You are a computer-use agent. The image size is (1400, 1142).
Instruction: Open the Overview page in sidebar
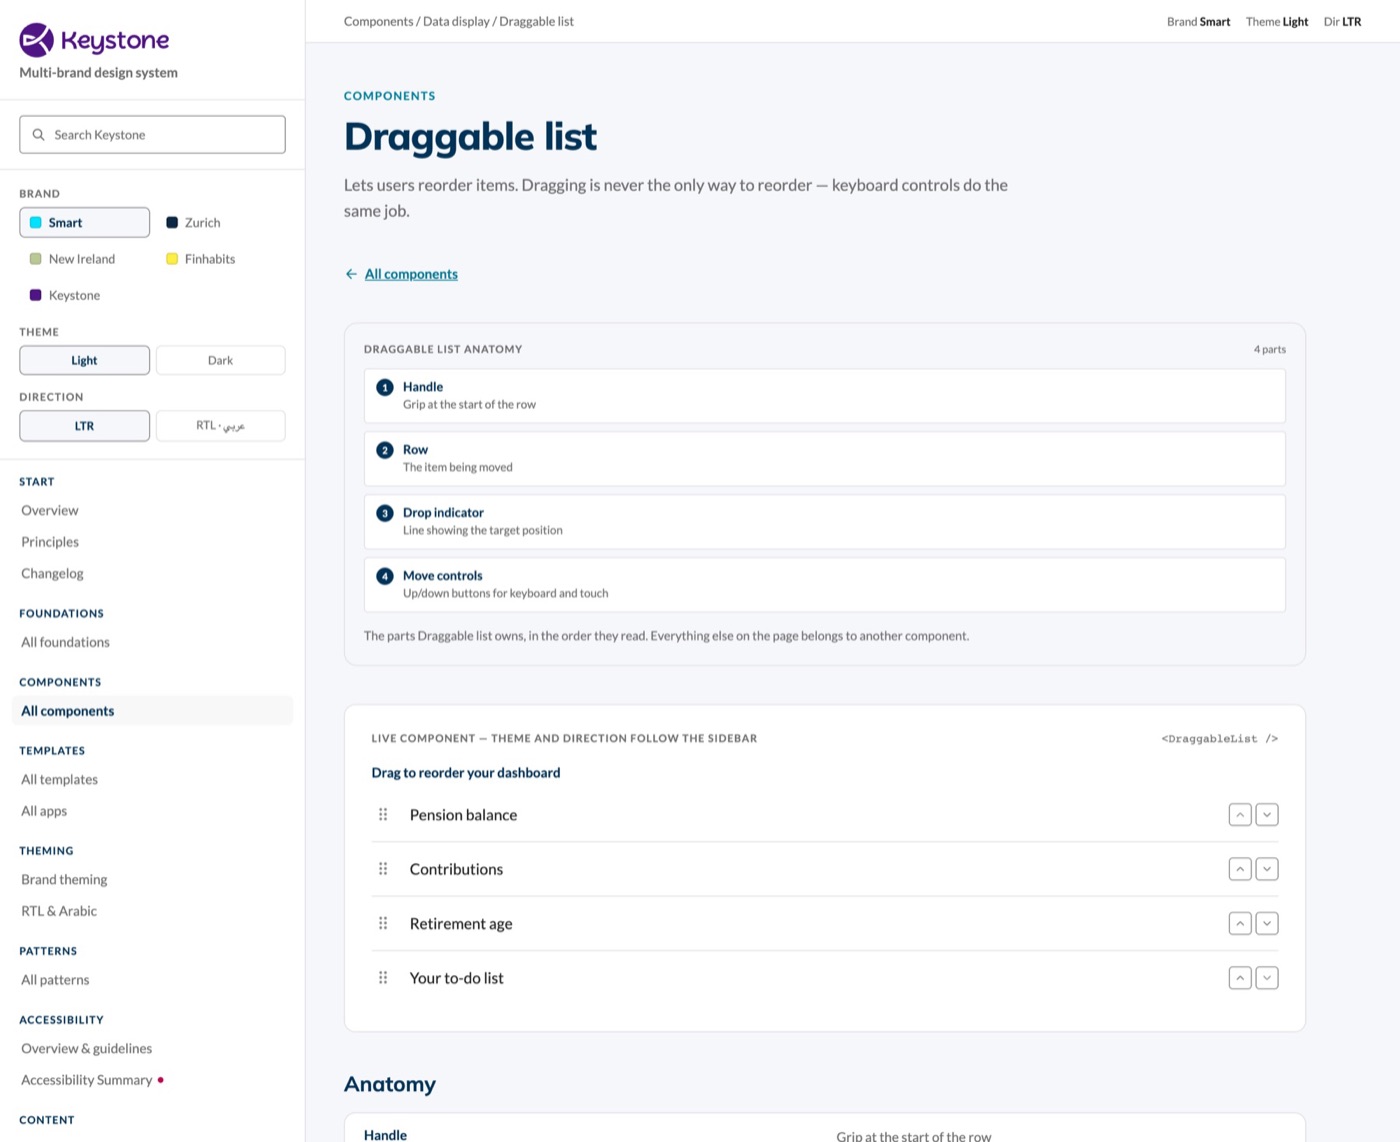pos(50,510)
